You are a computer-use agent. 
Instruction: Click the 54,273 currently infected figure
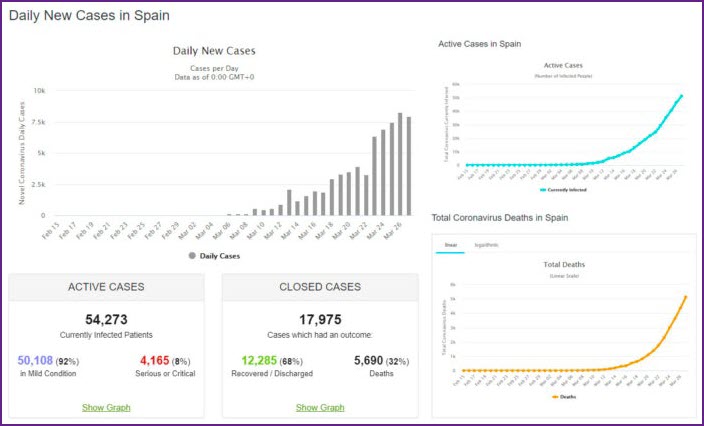point(106,319)
